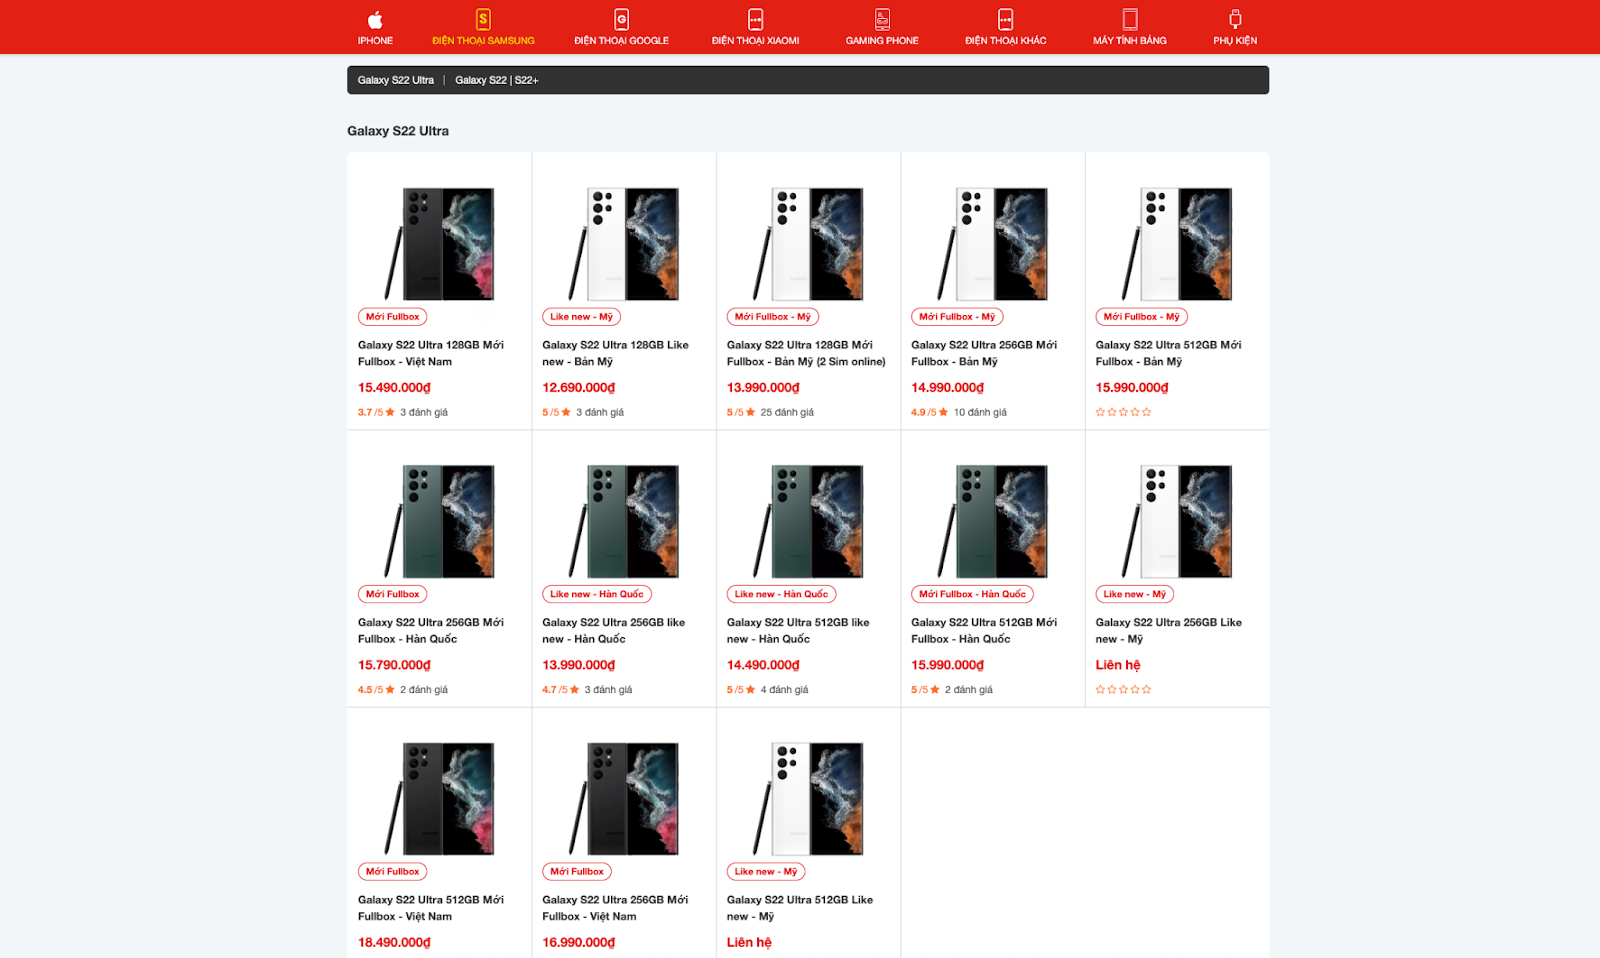
Task: Click title 'Galaxy S22 Ultra 512GB Mới Fullbox - Bản Mỹ'
Action: (x=1168, y=353)
